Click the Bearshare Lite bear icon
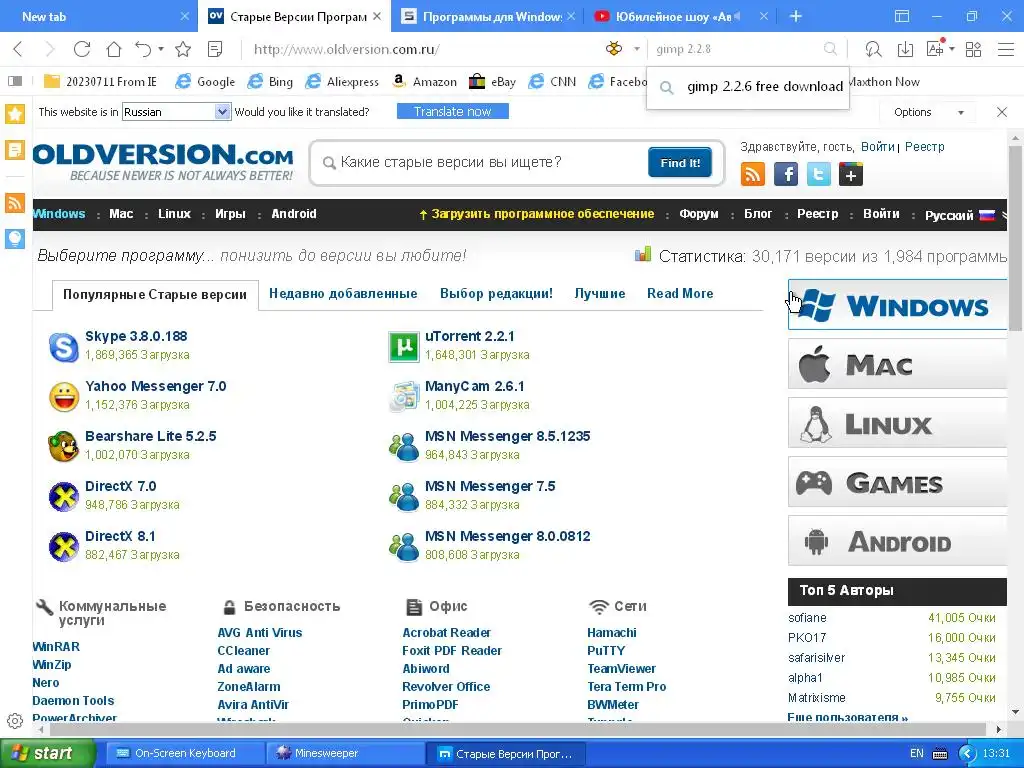 [x=63, y=447]
